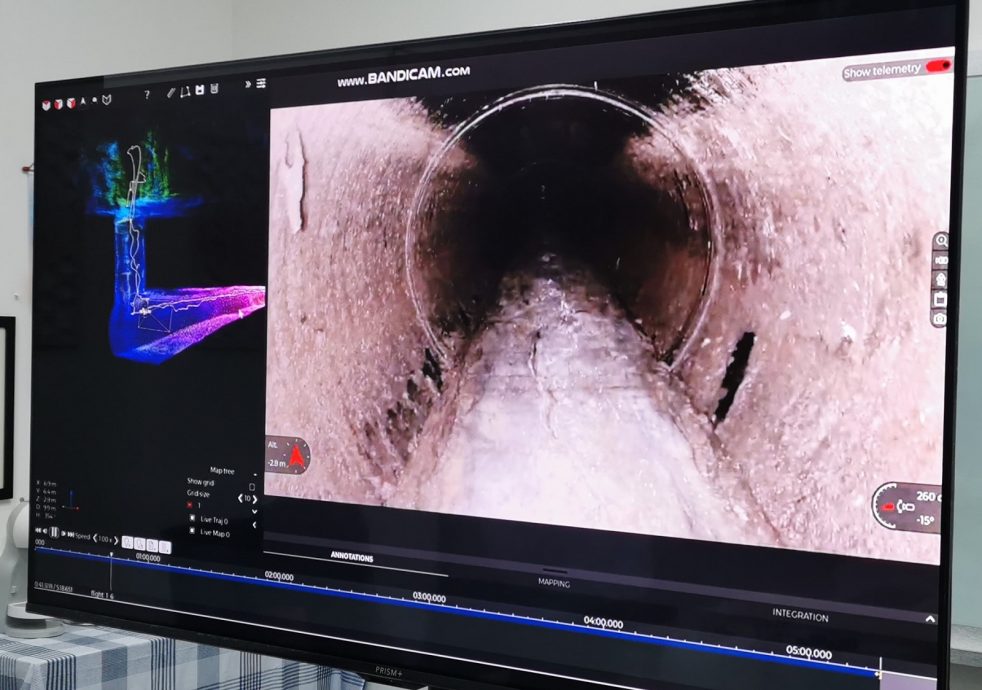Image resolution: width=982 pixels, height=690 pixels.
Task: Switch to the MAPPING tab
Action: [x=553, y=583]
